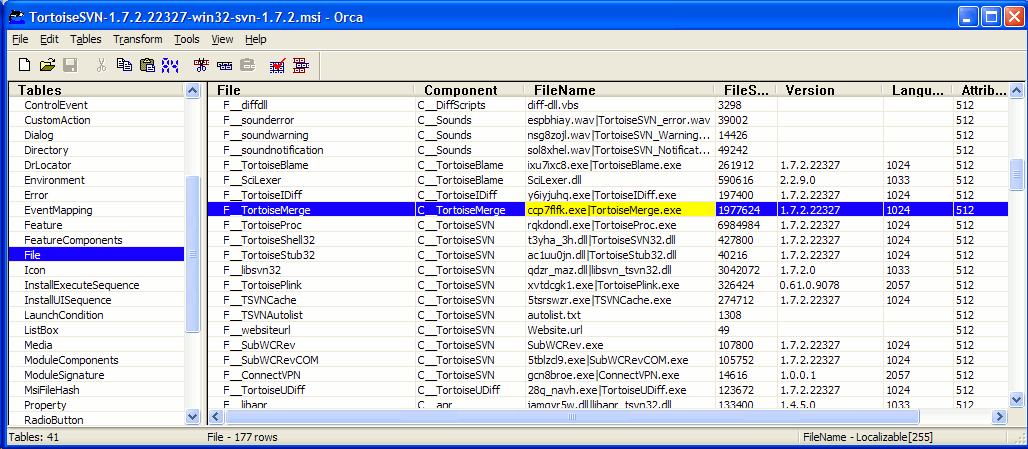Click the SciLexer.dll filename cell

coord(619,180)
